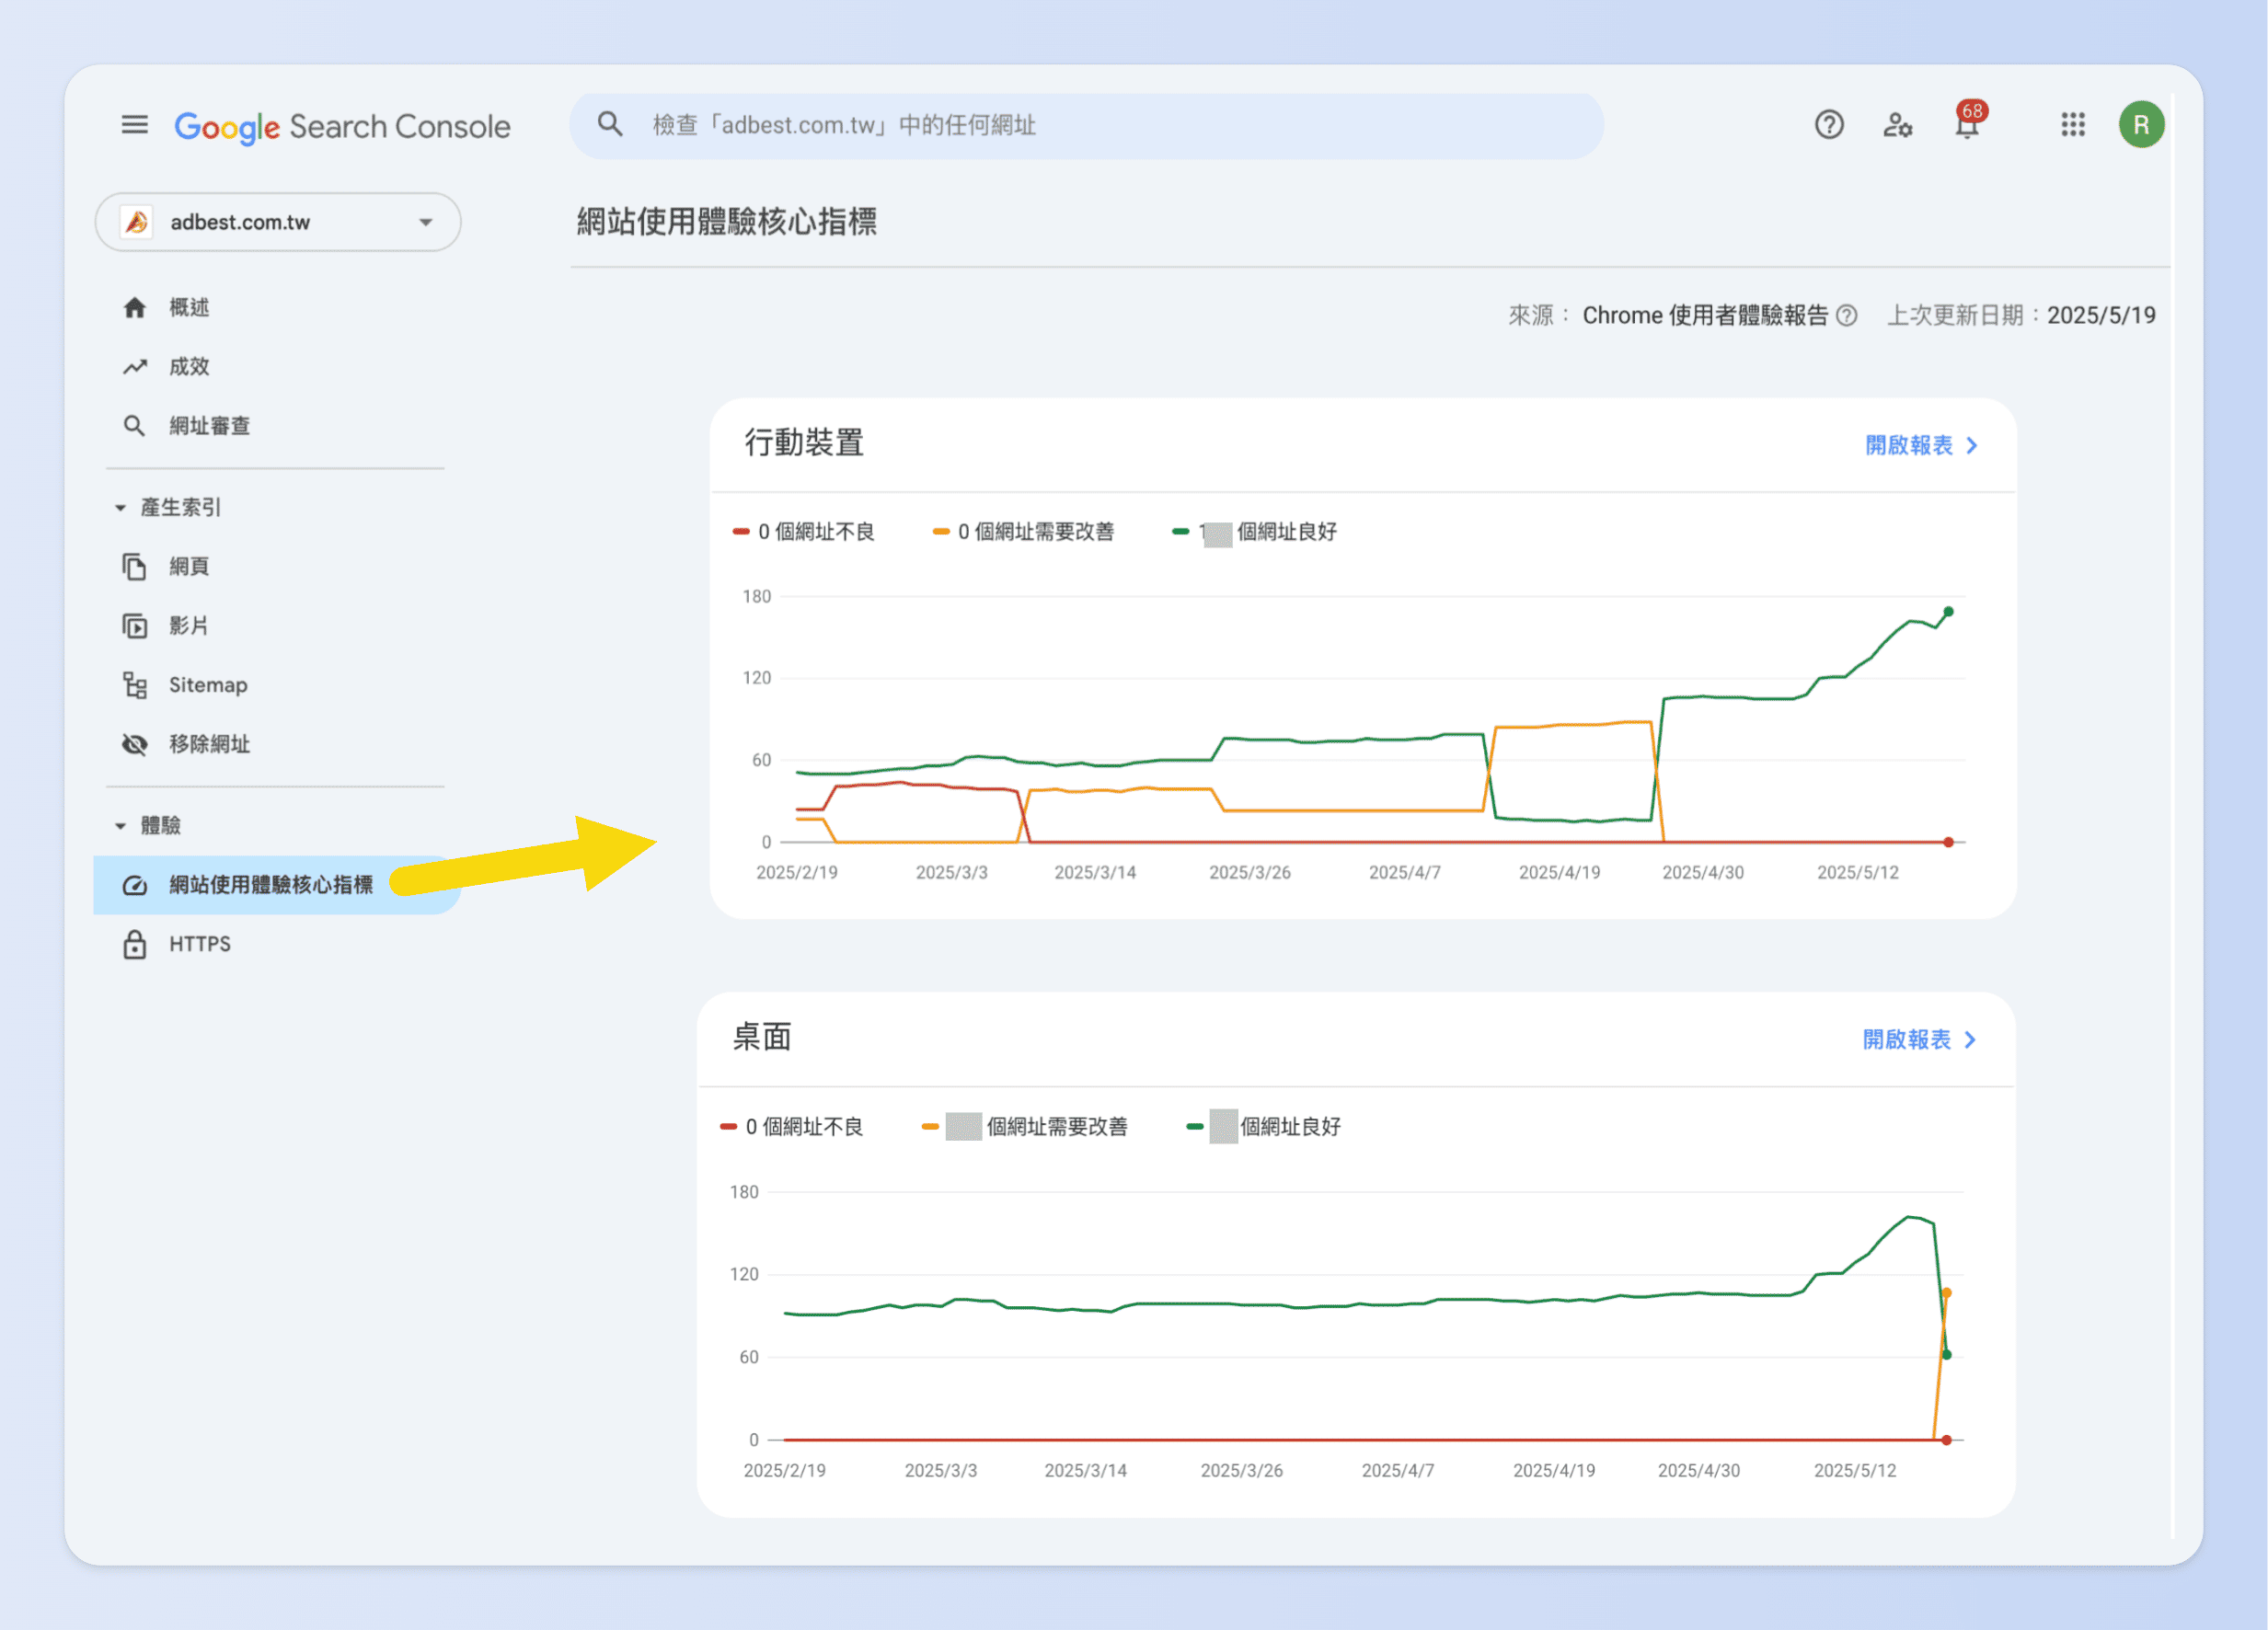The width and height of the screenshot is (2268, 1630).
Task: Click the URL inspection search field
Action: coord(1085,125)
